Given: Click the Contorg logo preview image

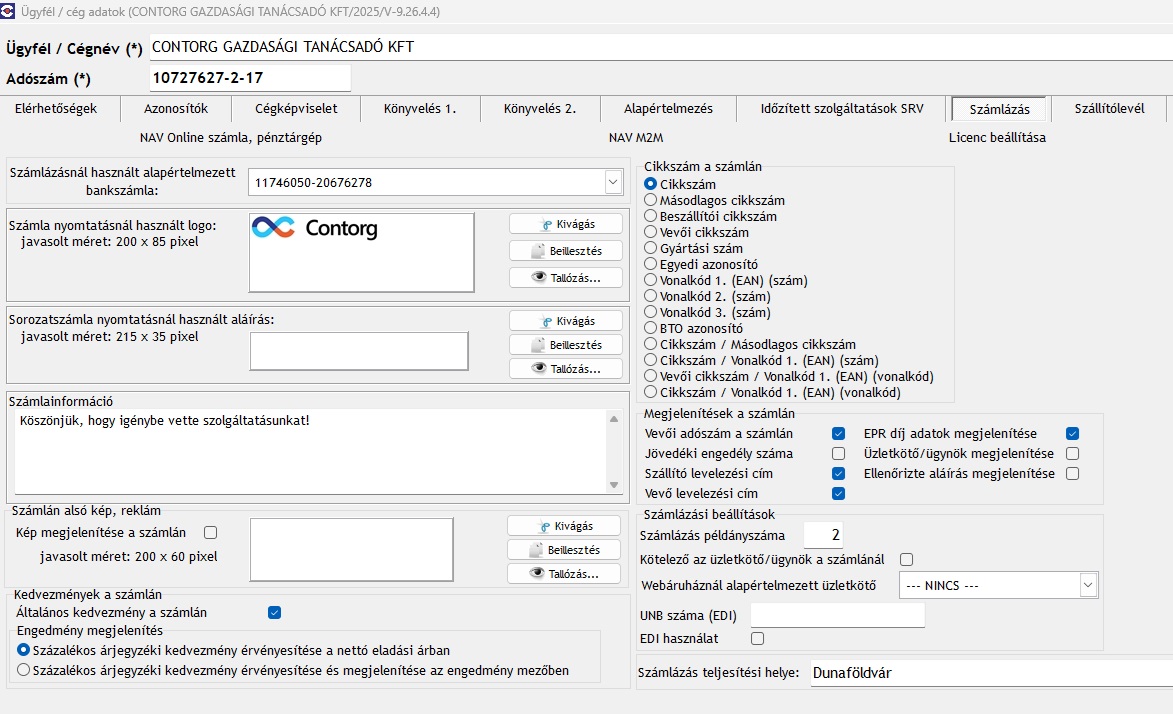Looking at the screenshot, I should coord(361,252).
